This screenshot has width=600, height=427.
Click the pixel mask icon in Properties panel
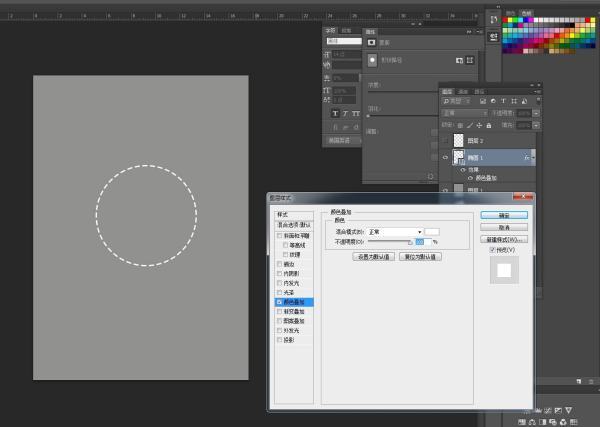point(459,60)
